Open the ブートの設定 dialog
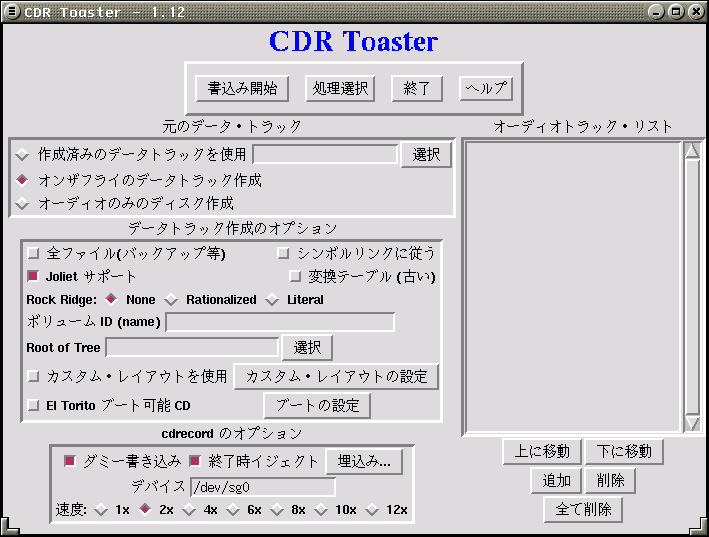Screen dimensions: 709x537 point(317,405)
